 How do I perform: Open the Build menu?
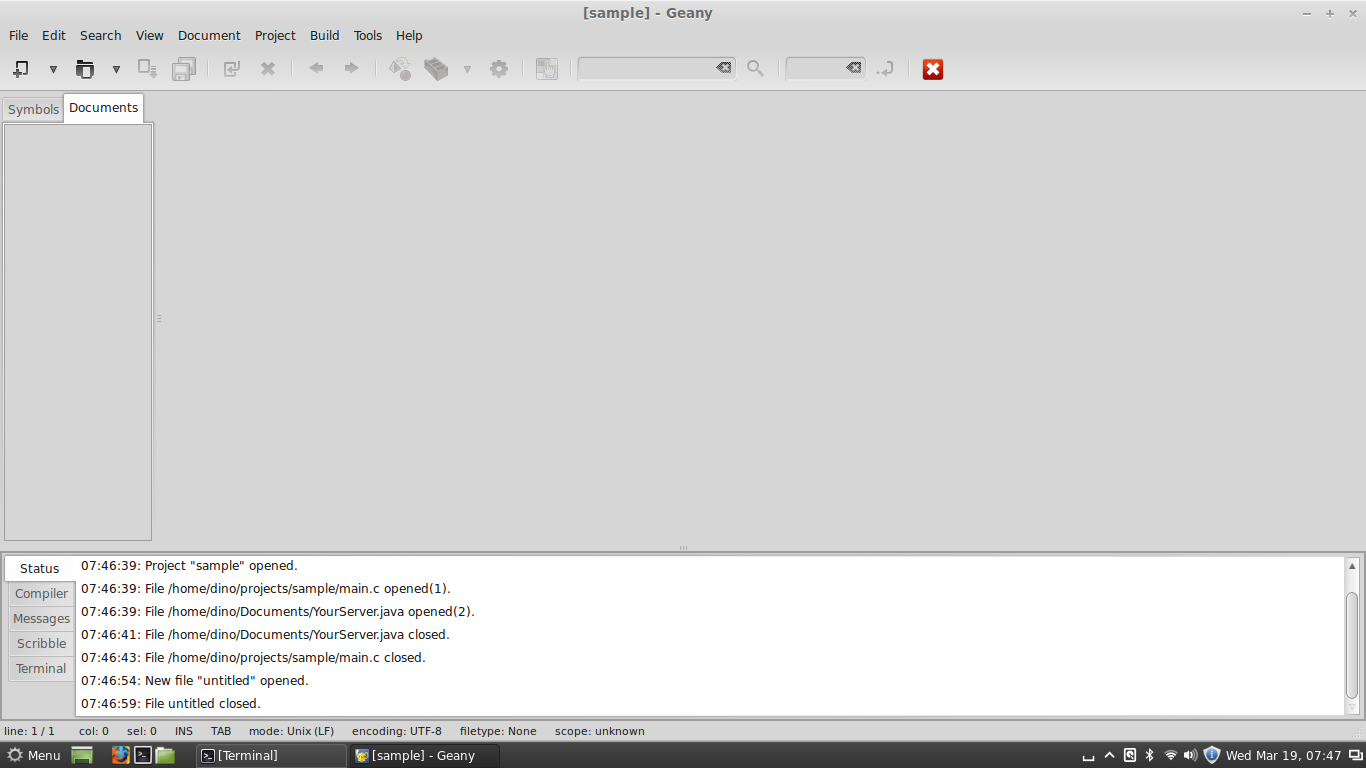click(325, 35)
